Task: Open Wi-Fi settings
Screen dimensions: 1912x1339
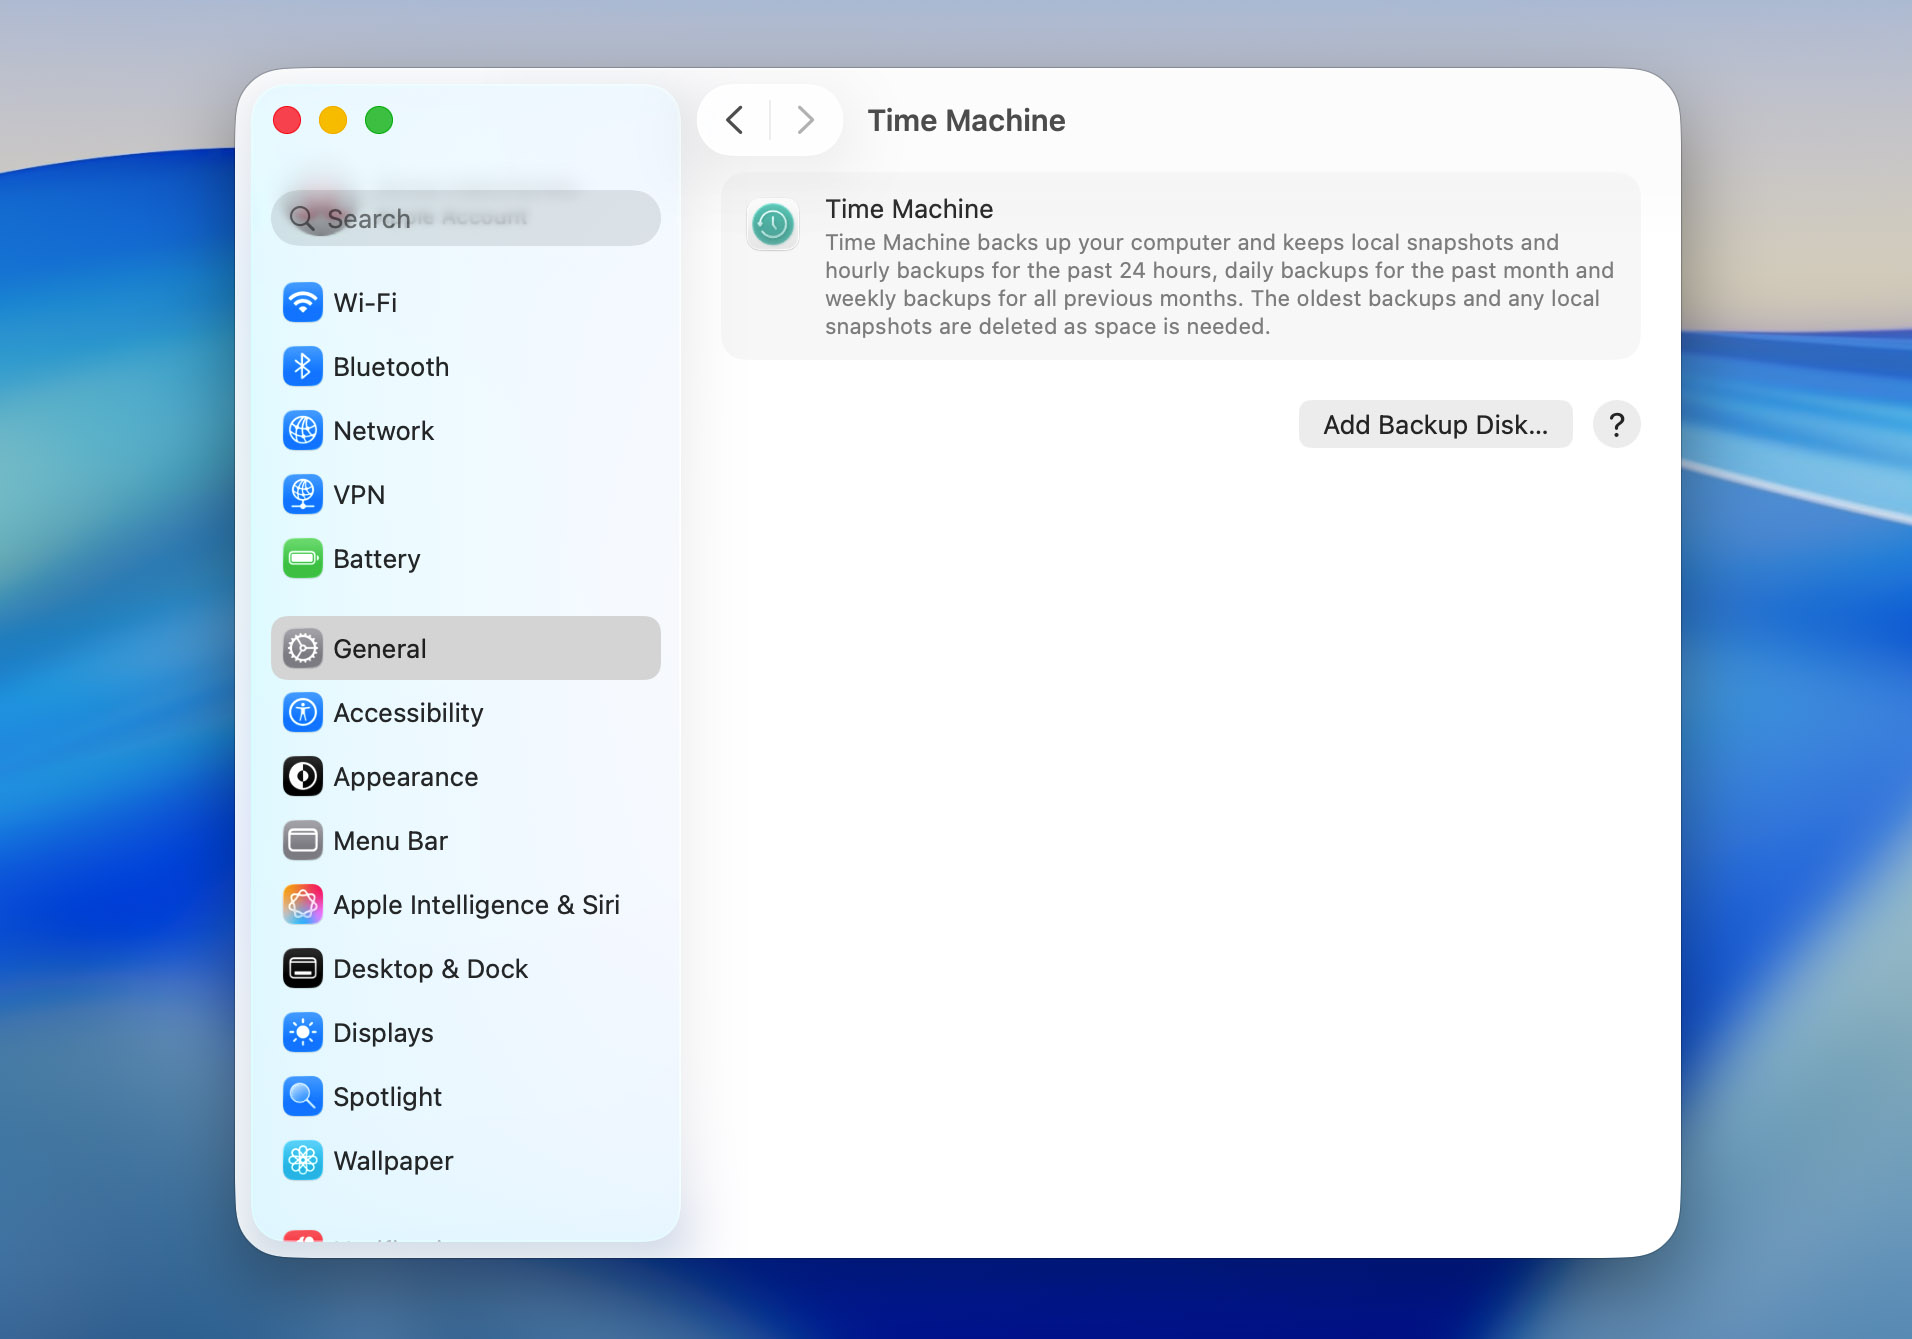Action: coord(466,302)
